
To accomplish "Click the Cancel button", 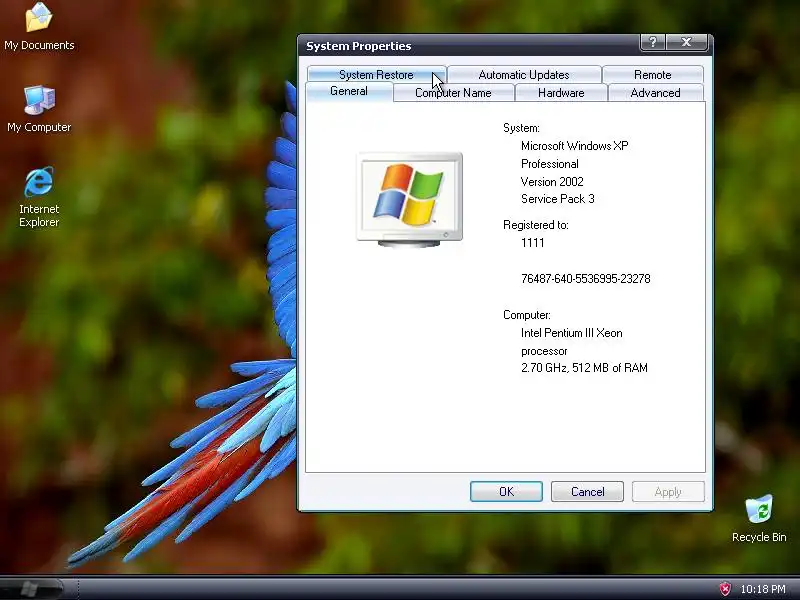I will click(x=587, y=491).
